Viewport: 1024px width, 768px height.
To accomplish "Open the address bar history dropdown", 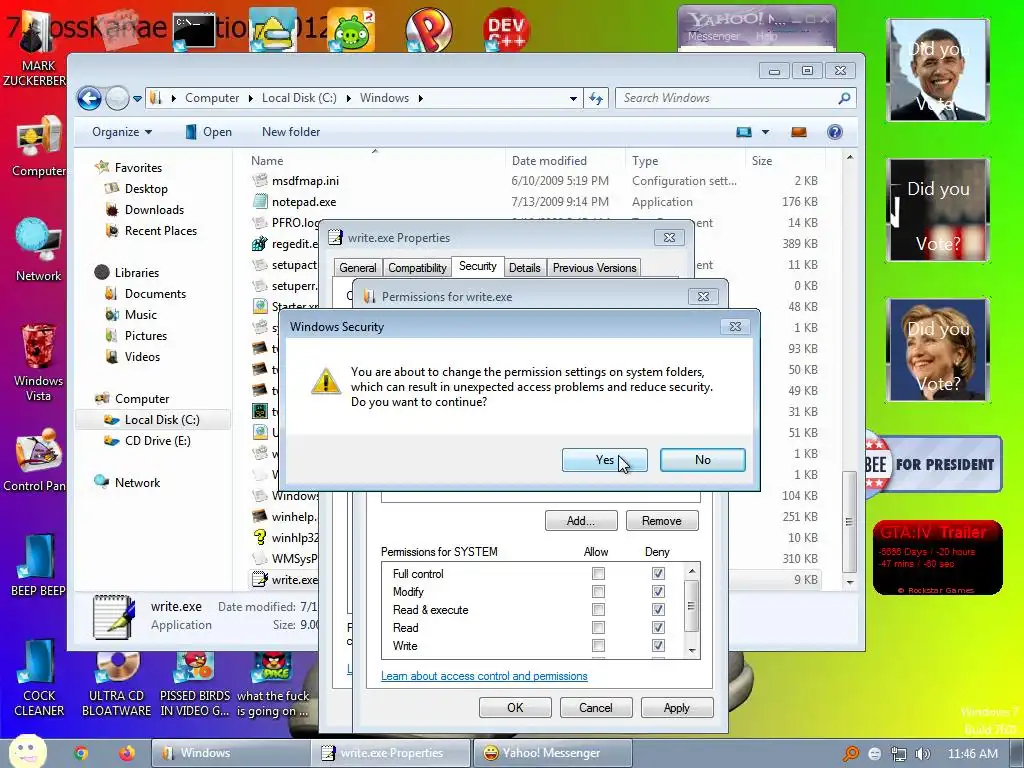I will 573,99.
